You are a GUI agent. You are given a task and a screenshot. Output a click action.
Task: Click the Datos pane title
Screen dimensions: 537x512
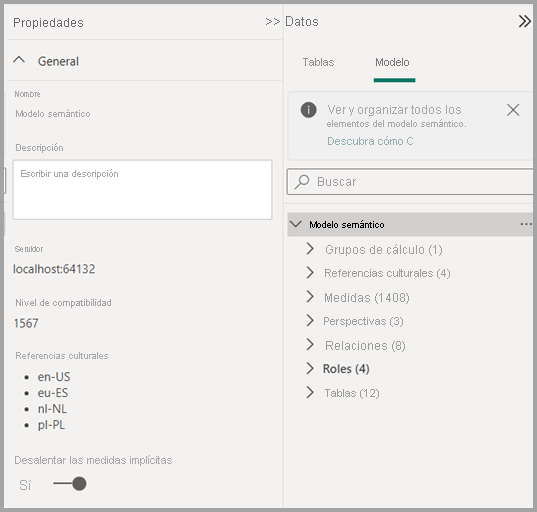[302, 22]
